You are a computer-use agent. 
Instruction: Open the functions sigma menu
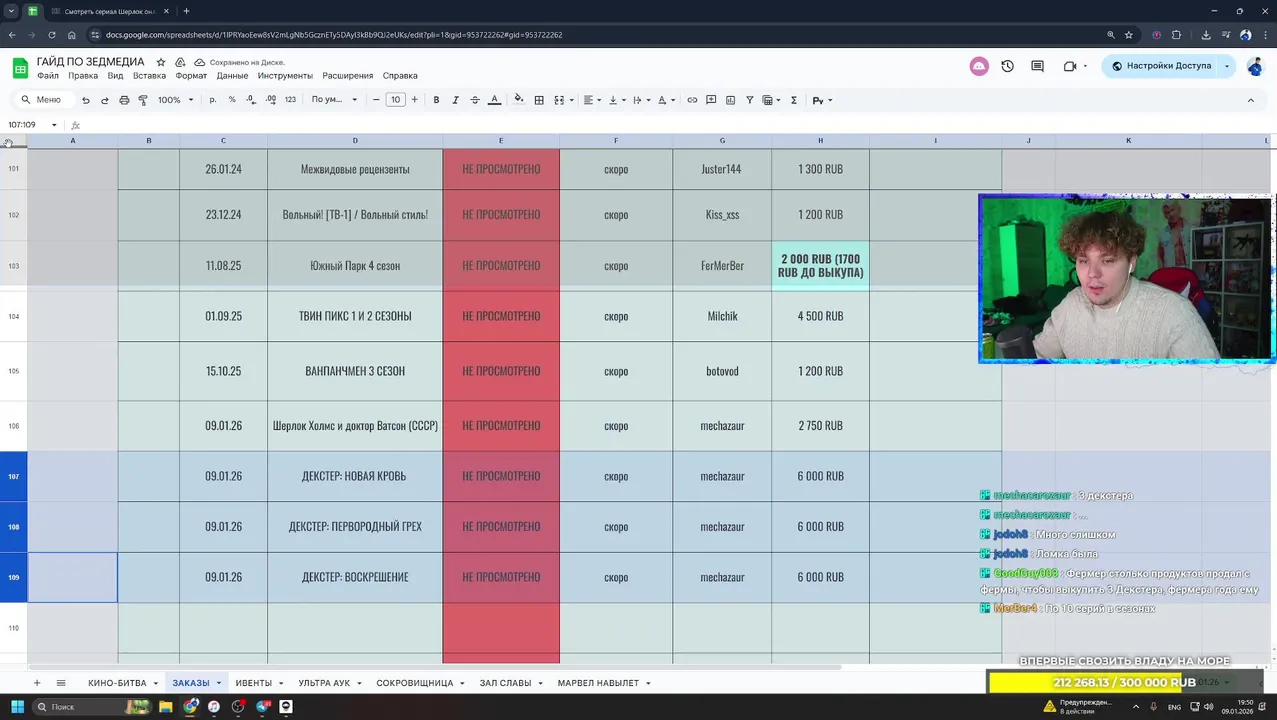(x=794, y=100)
